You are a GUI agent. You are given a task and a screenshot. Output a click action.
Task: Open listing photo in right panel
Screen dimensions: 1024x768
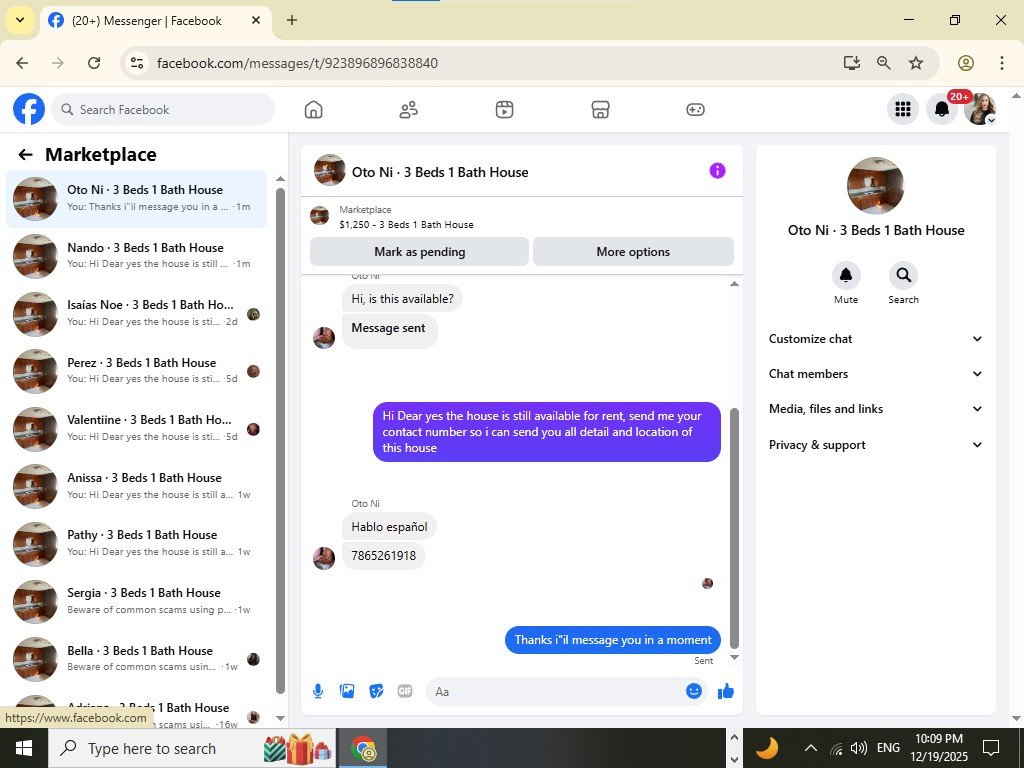pos(875,185)
